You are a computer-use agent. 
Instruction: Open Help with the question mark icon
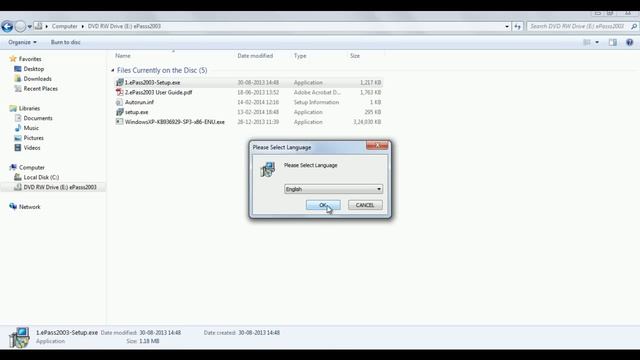pos(629,42)
